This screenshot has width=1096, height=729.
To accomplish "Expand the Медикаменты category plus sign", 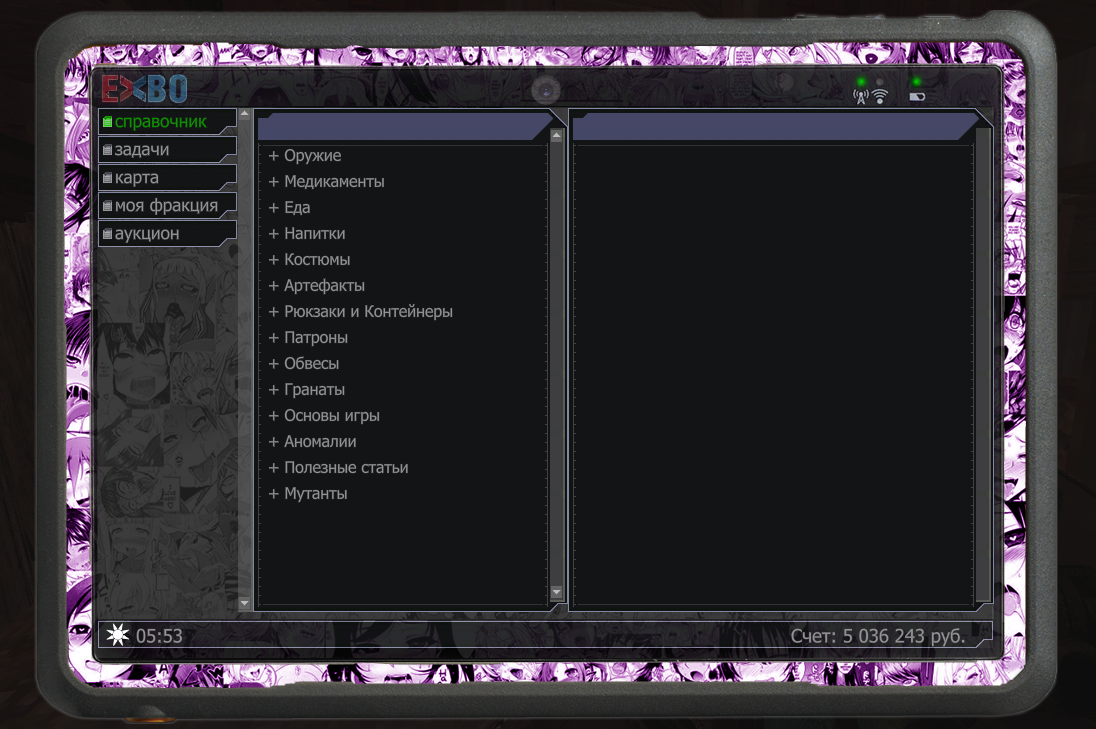I will click(x=273, y=182).
